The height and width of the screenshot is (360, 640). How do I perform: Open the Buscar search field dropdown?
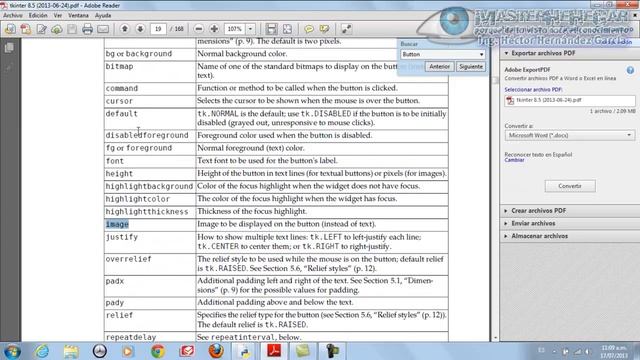481,54
